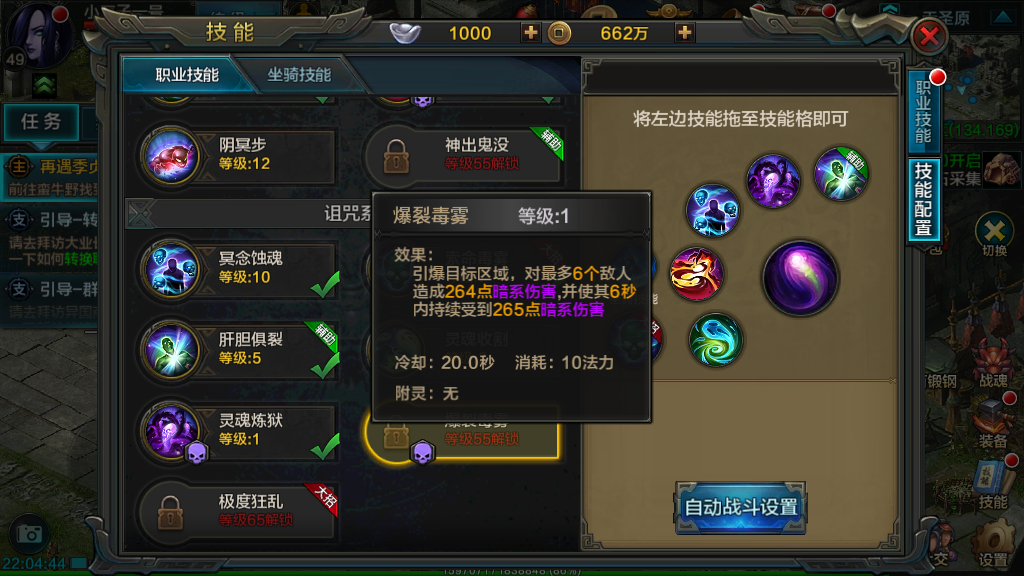
Task: Add gold coins with the plus button
Action: point(684,32)
